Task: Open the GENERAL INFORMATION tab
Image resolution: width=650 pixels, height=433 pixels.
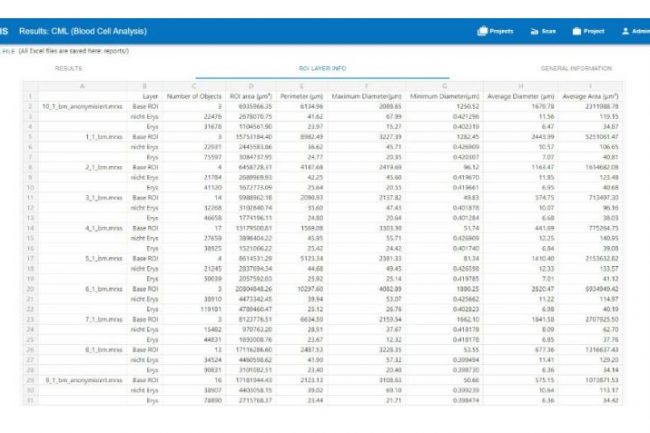Action: coord(574,68)
